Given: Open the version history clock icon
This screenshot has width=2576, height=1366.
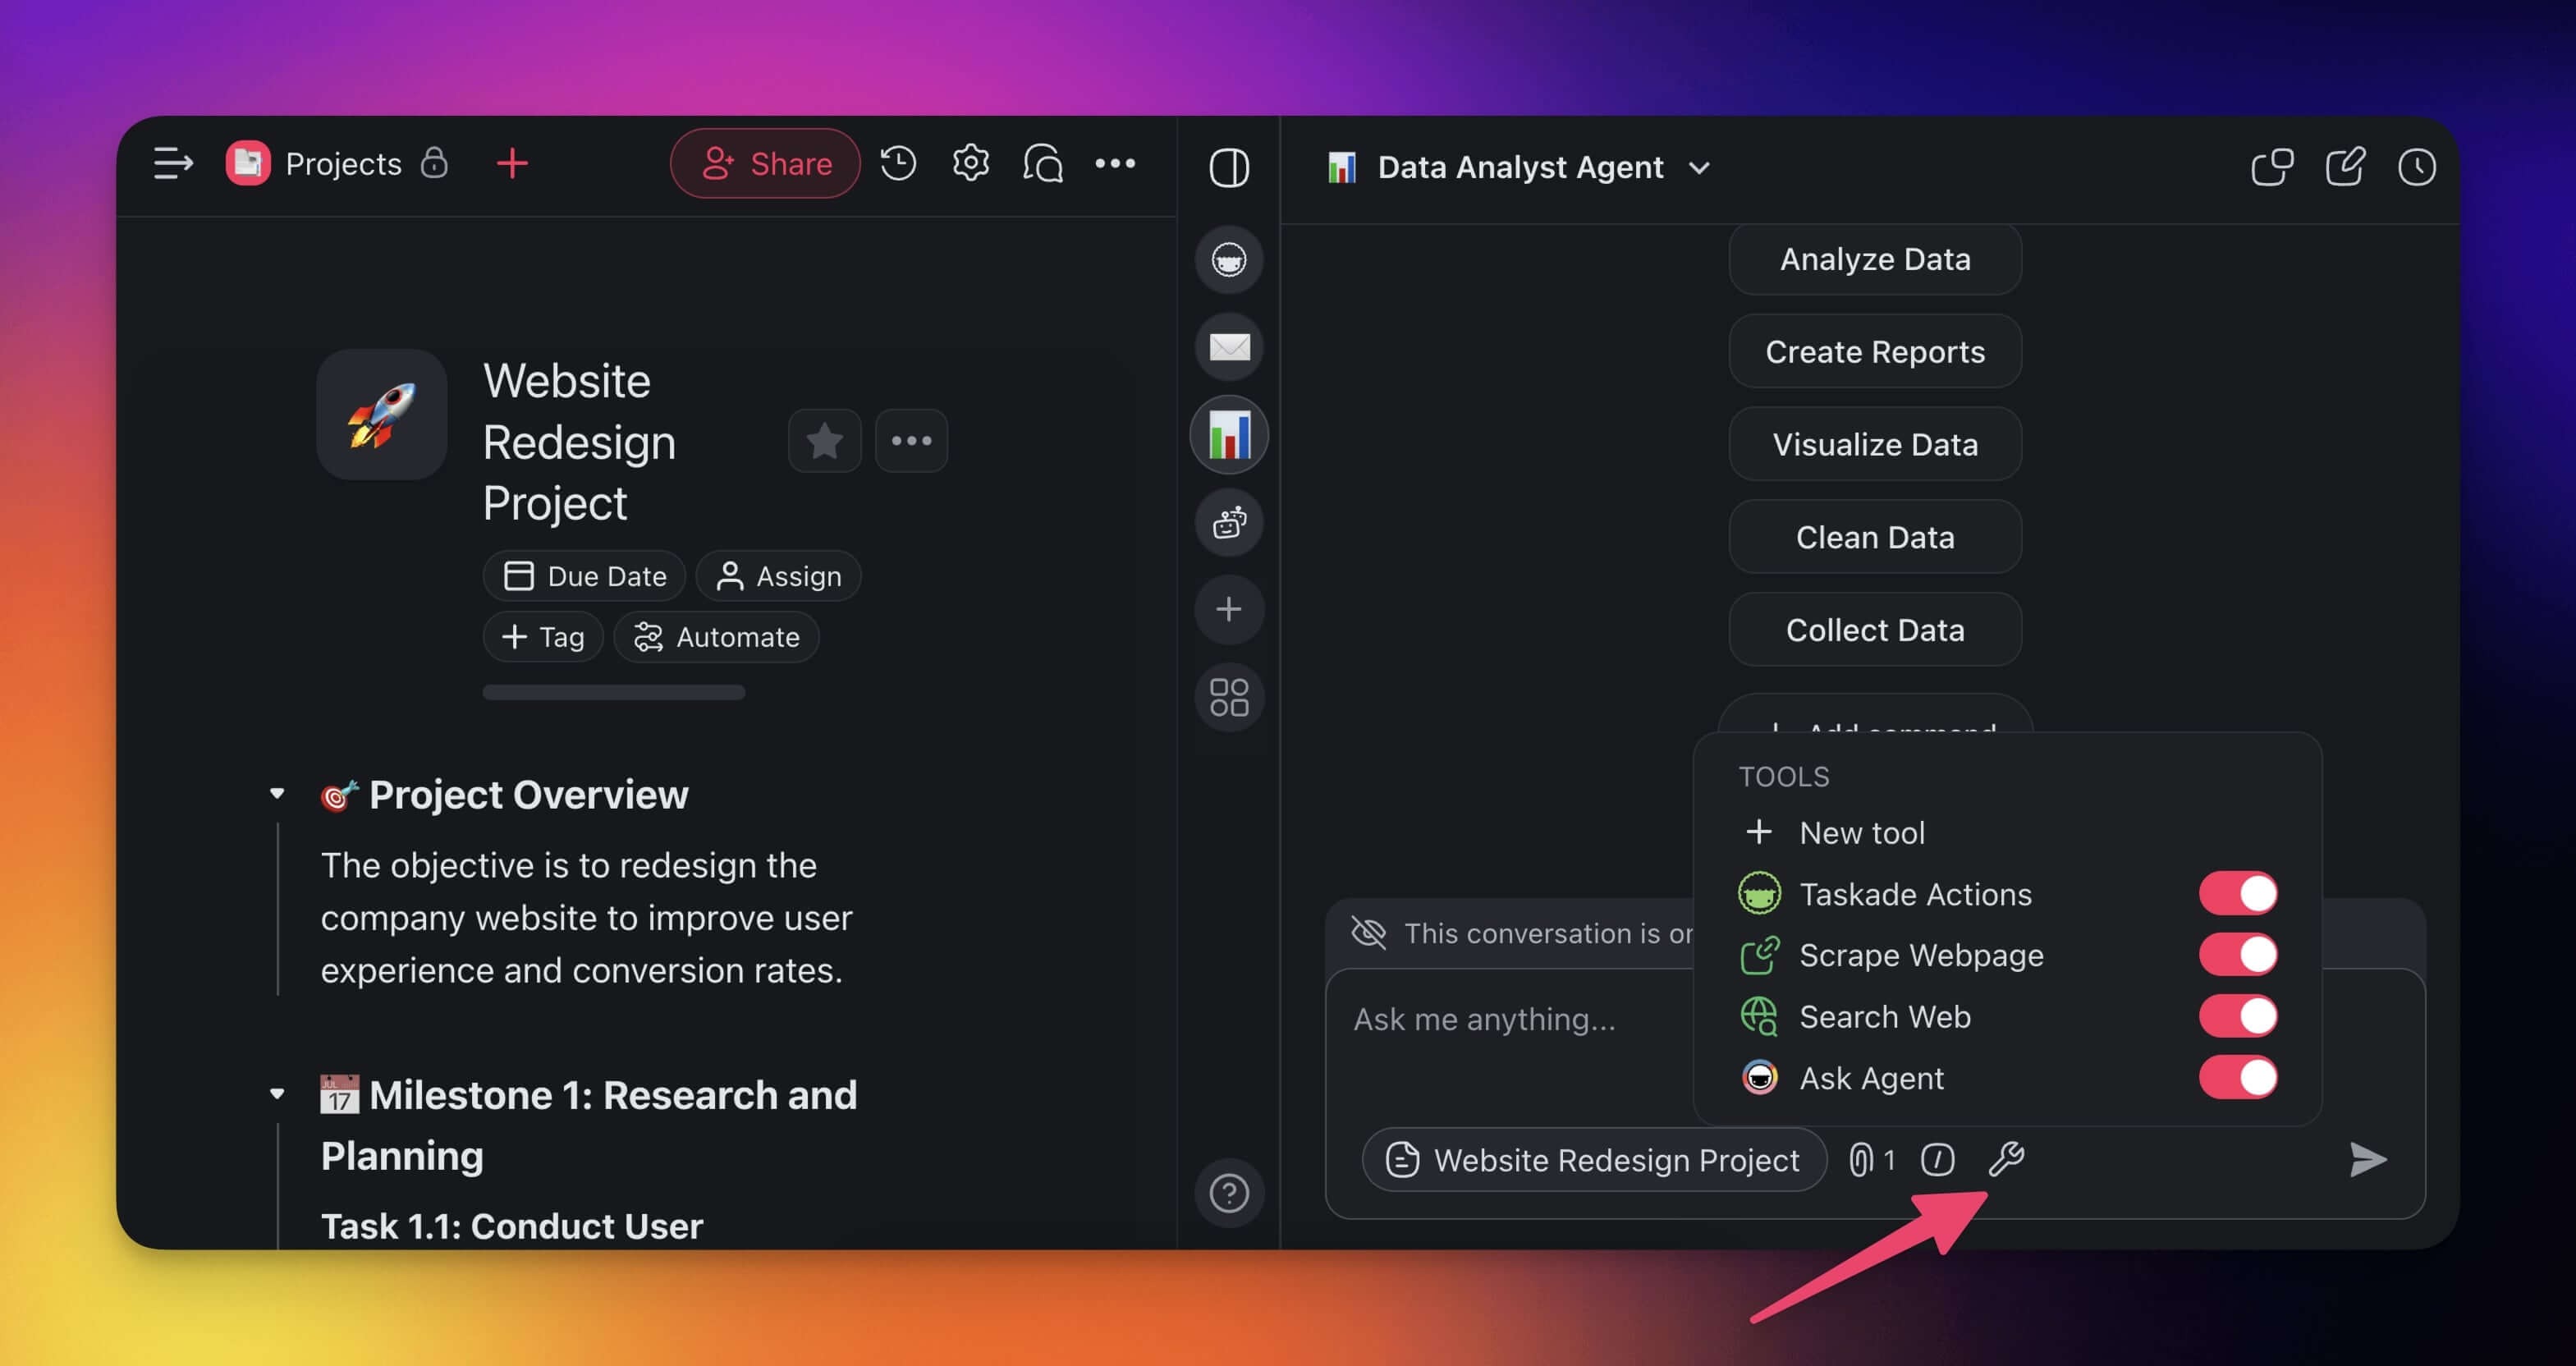Looking at the screenshot, I should [x=897, y=163].
